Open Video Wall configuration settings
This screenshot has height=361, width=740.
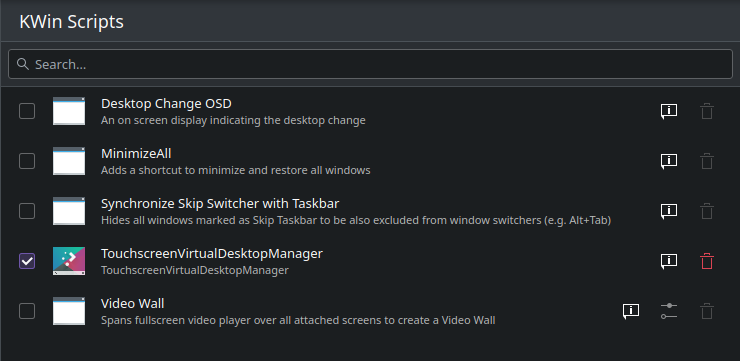pos(669,311)
